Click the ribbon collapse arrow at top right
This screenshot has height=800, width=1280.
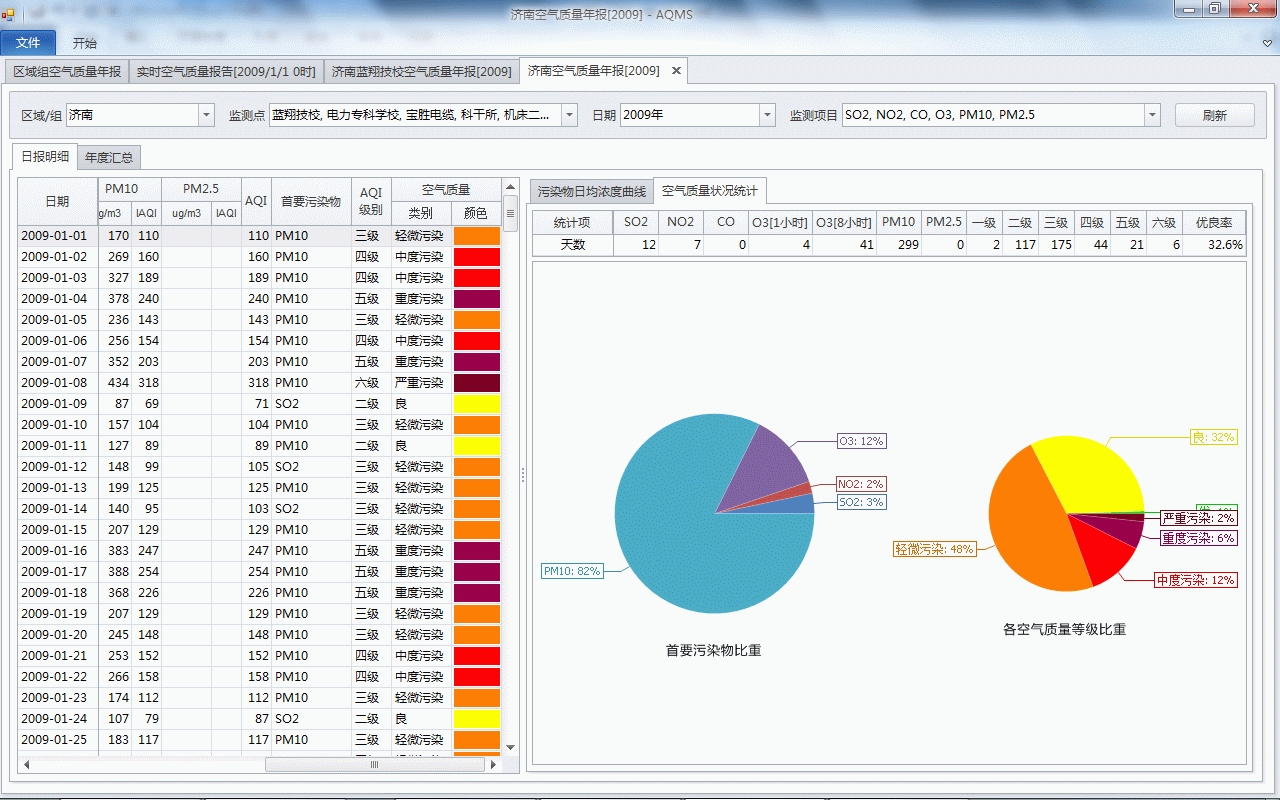pos(1267,44)
